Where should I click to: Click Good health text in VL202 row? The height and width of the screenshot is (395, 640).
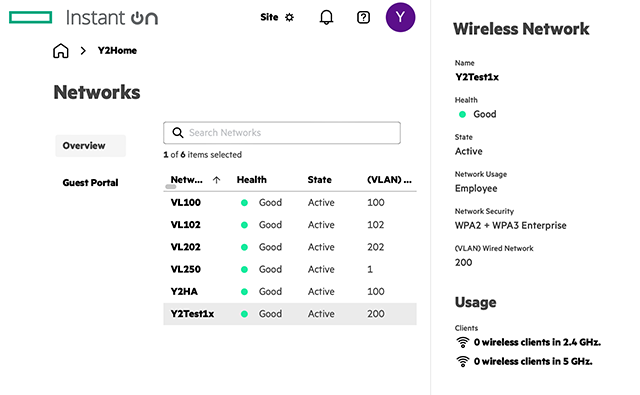click(270, 247)
